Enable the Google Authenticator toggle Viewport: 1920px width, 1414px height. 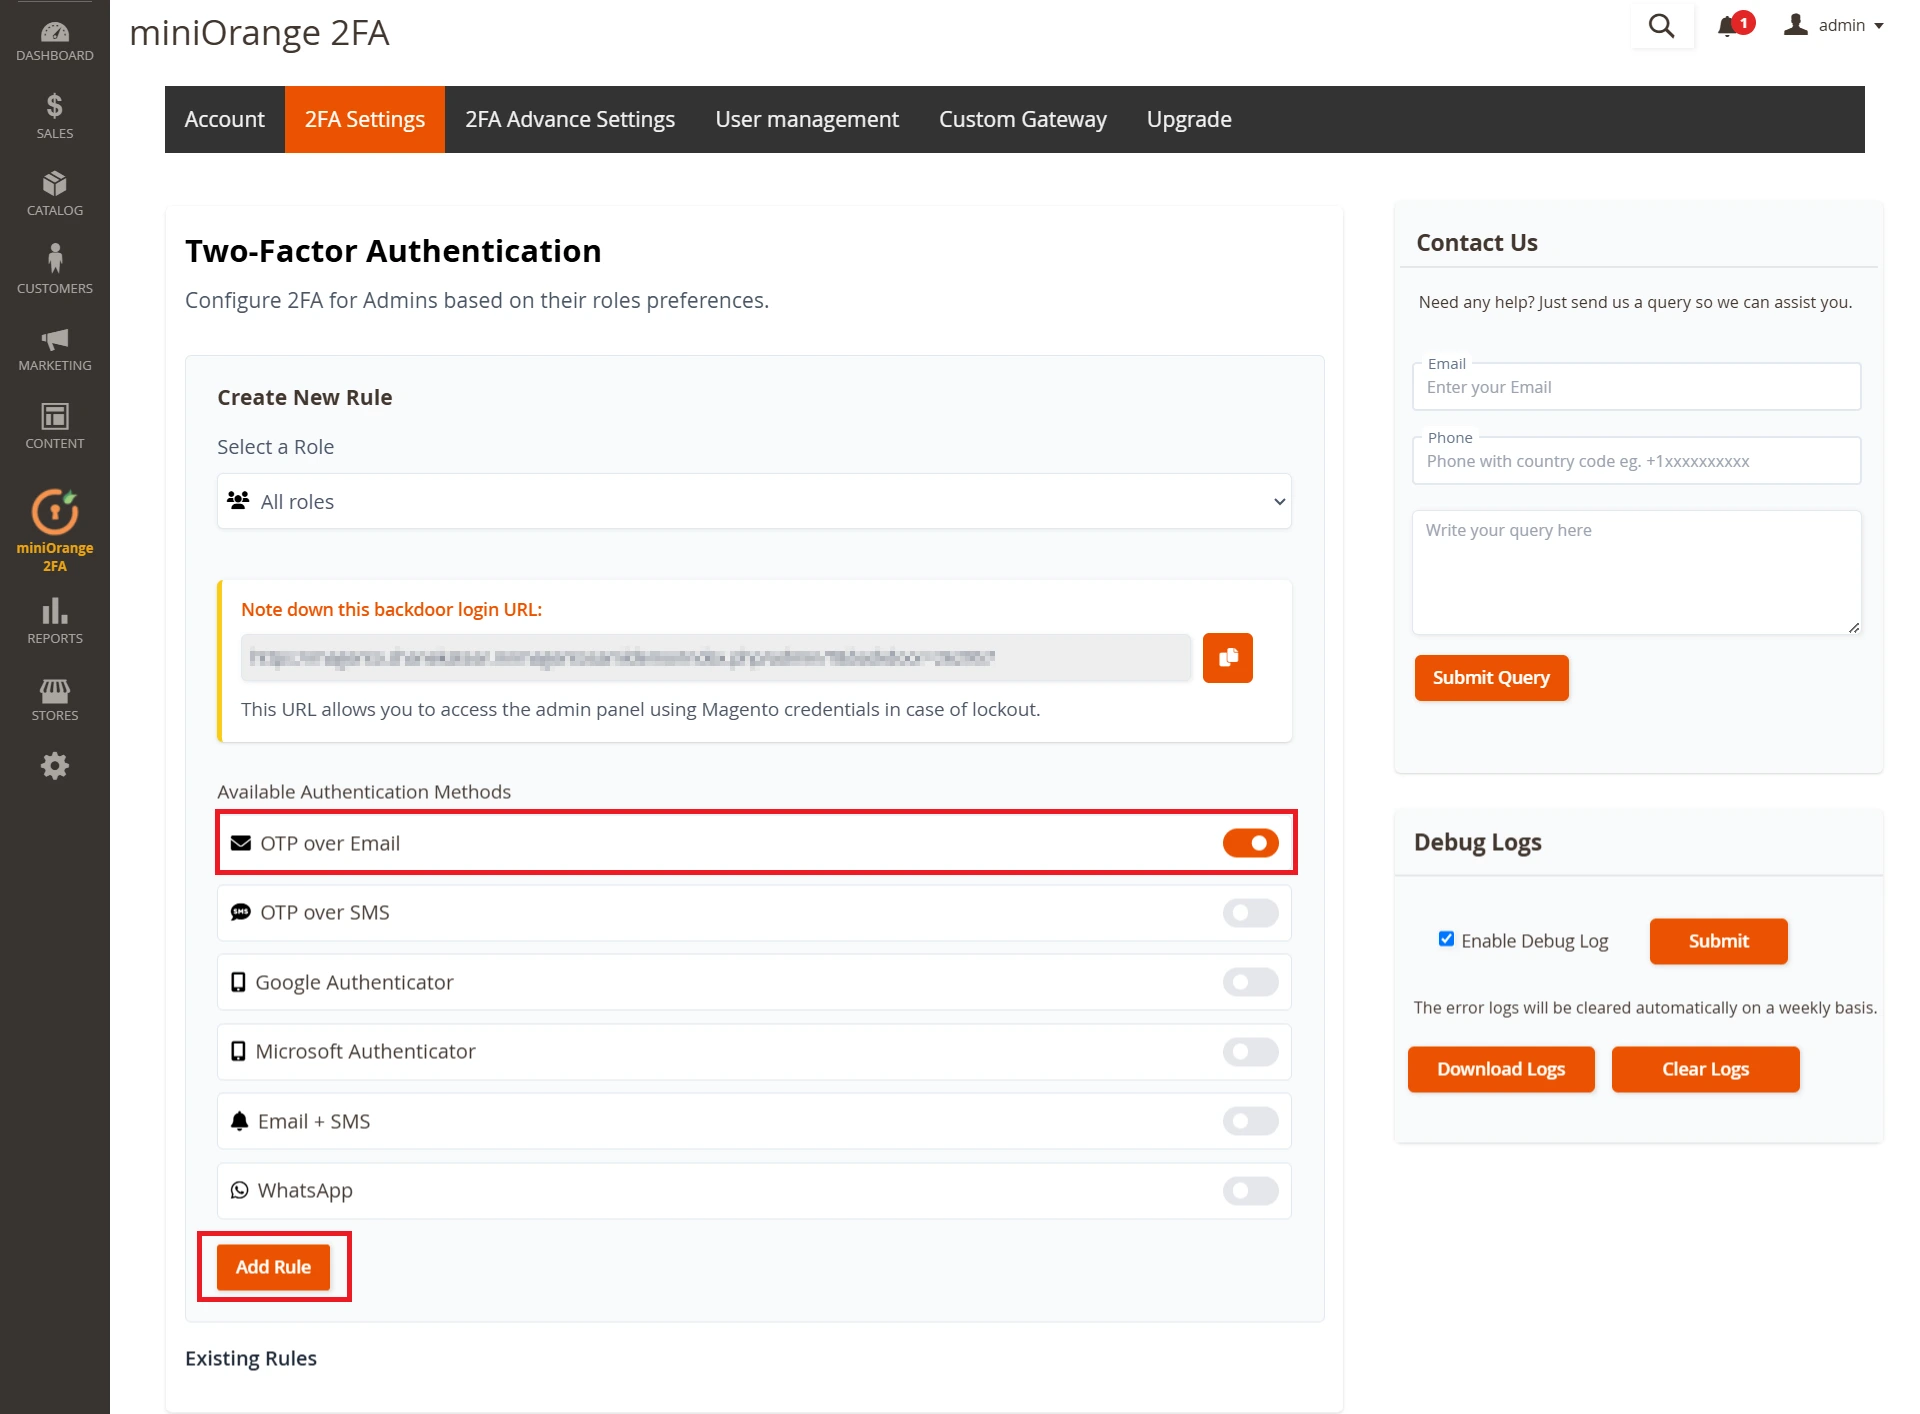tap(1250, 982)
